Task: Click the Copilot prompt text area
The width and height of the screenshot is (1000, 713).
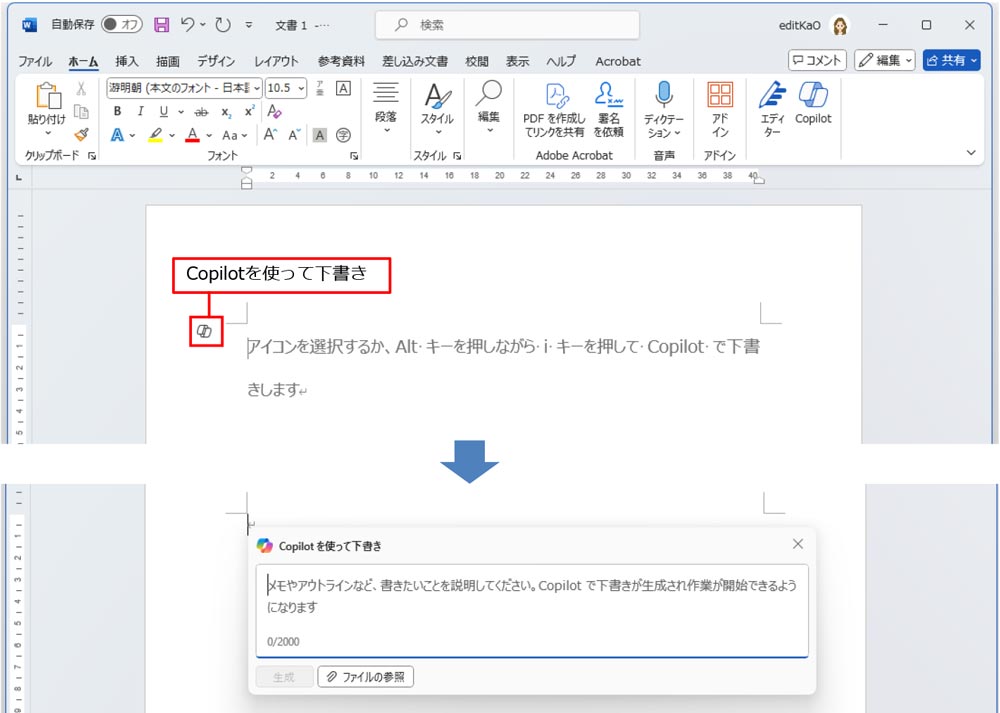Action: (532, 610)
